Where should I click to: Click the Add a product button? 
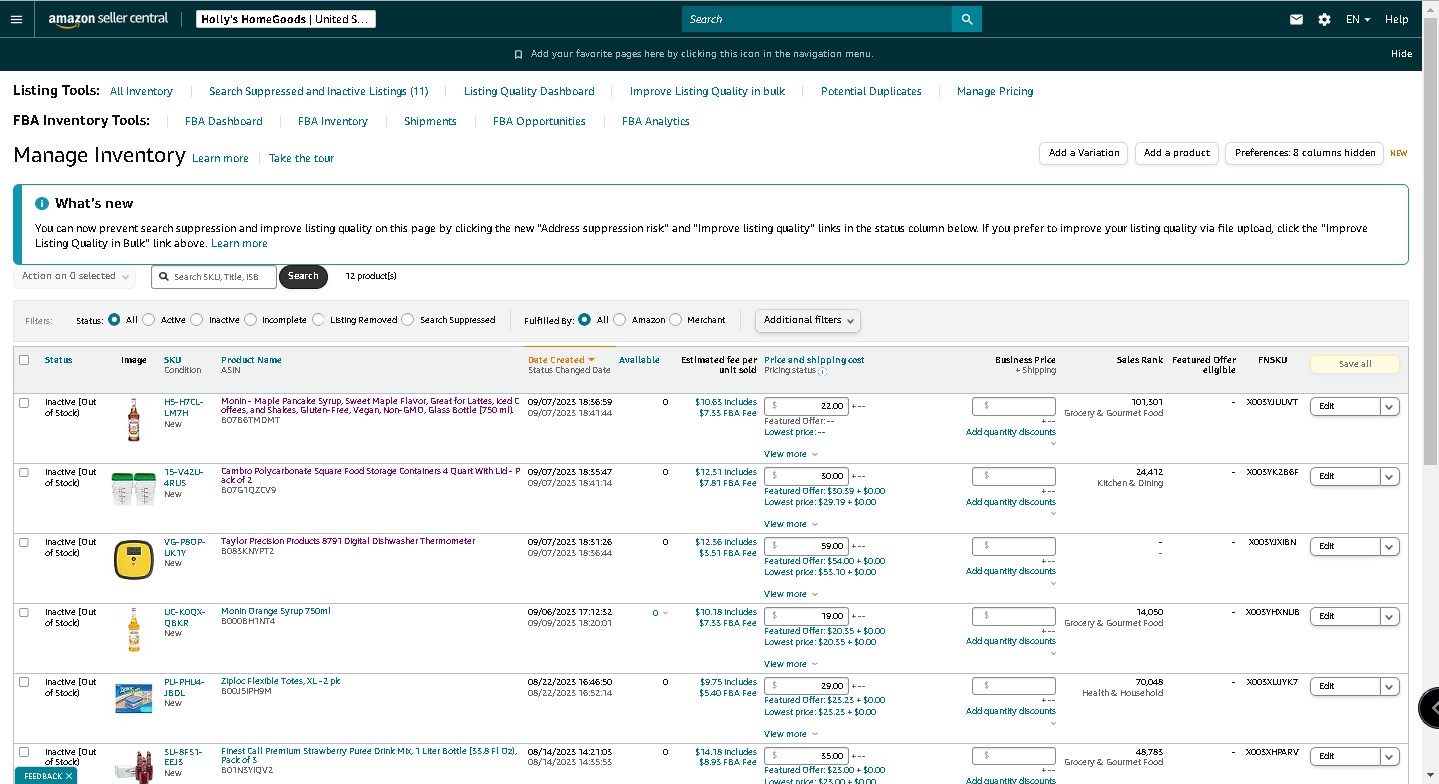click(1176, 153)
